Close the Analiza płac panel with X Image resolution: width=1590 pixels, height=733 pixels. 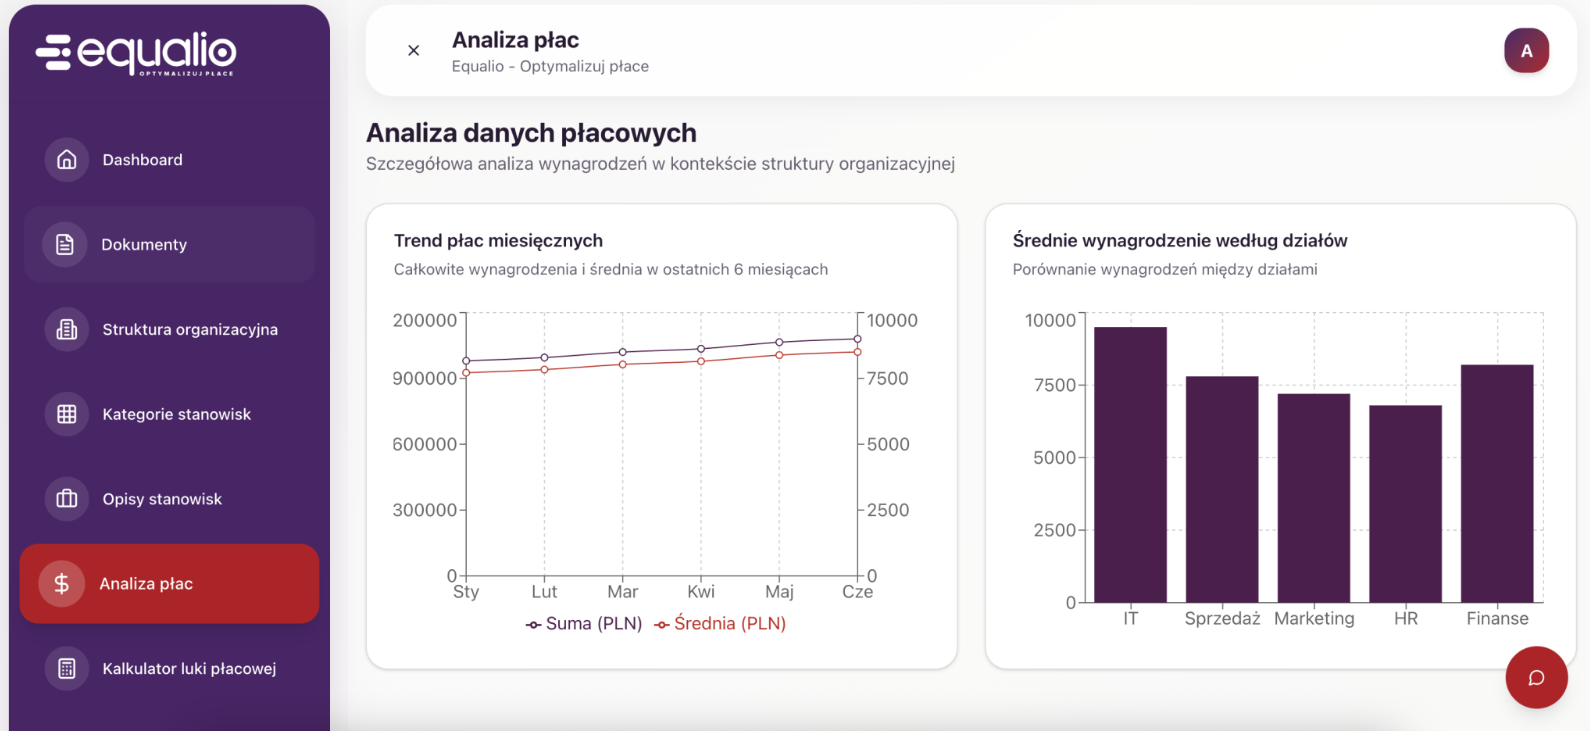coord(414,51)
